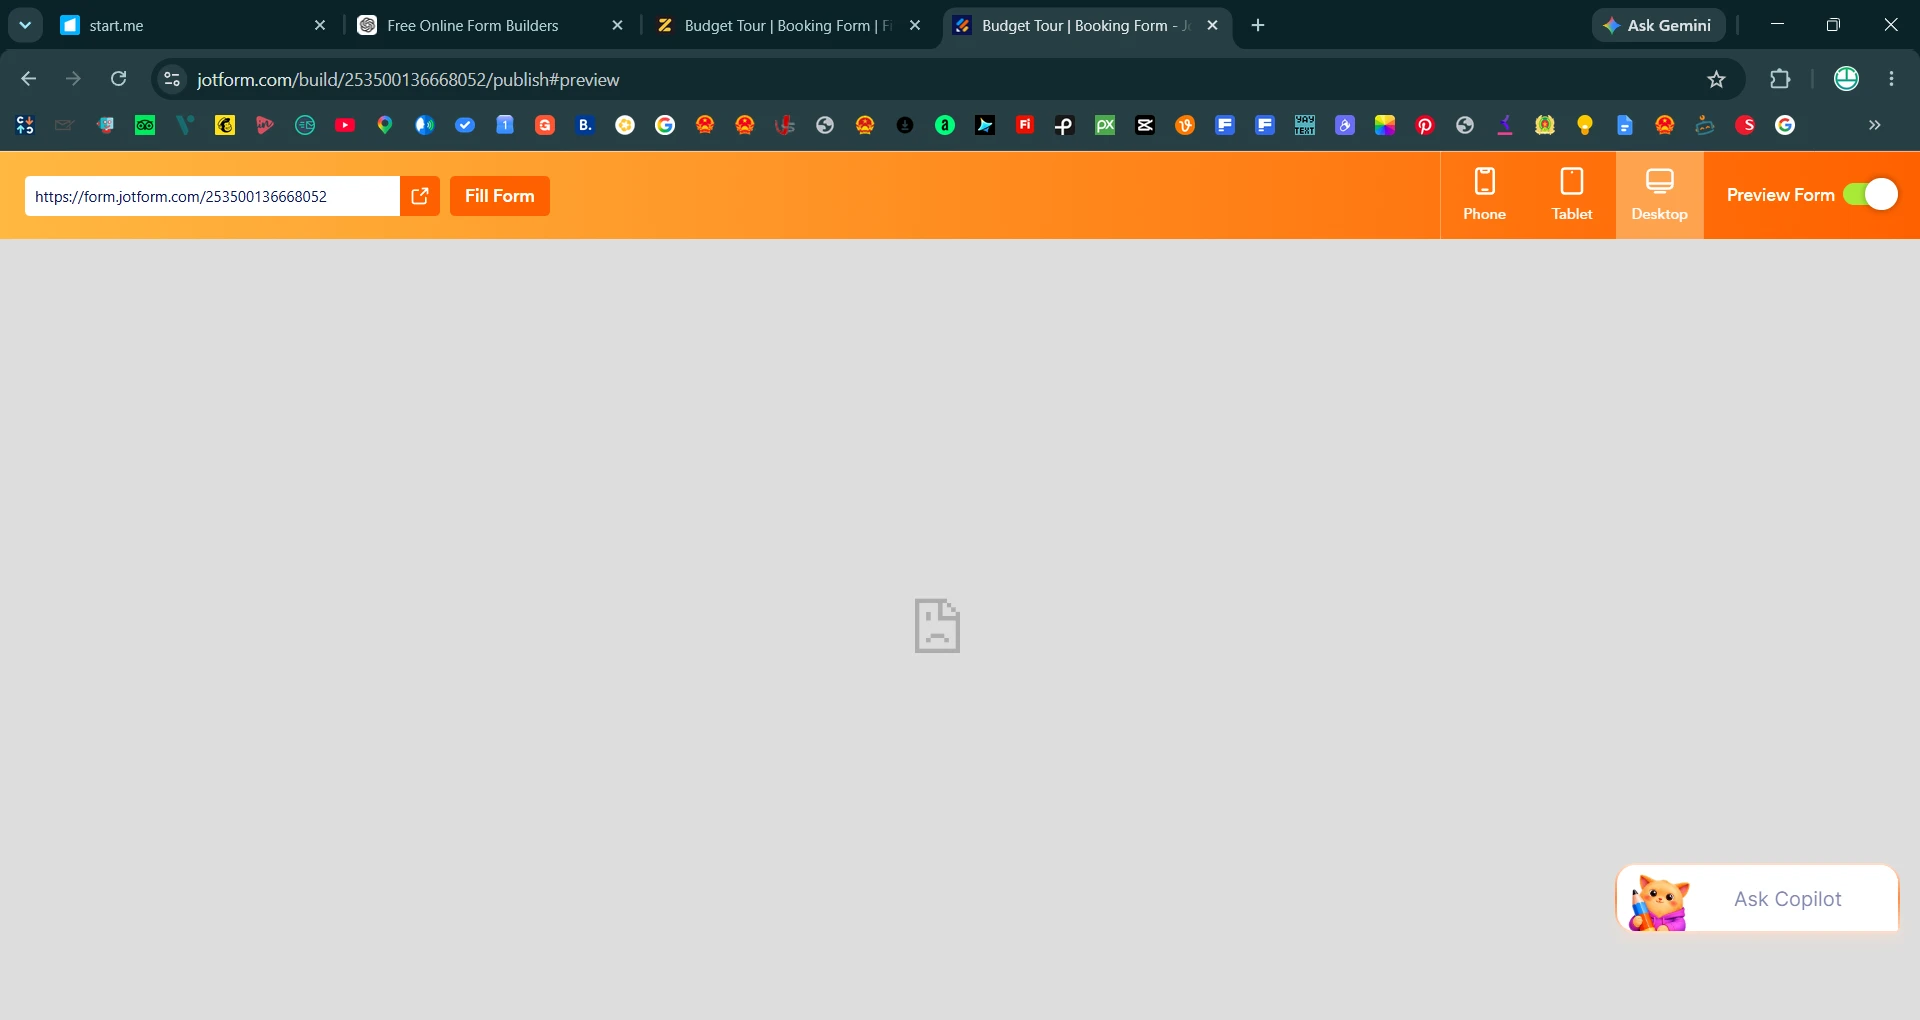The width and height of the screenshot is (1920, 1020).
Task: Click the broken page sad-face icon
Action: [937, 626]
